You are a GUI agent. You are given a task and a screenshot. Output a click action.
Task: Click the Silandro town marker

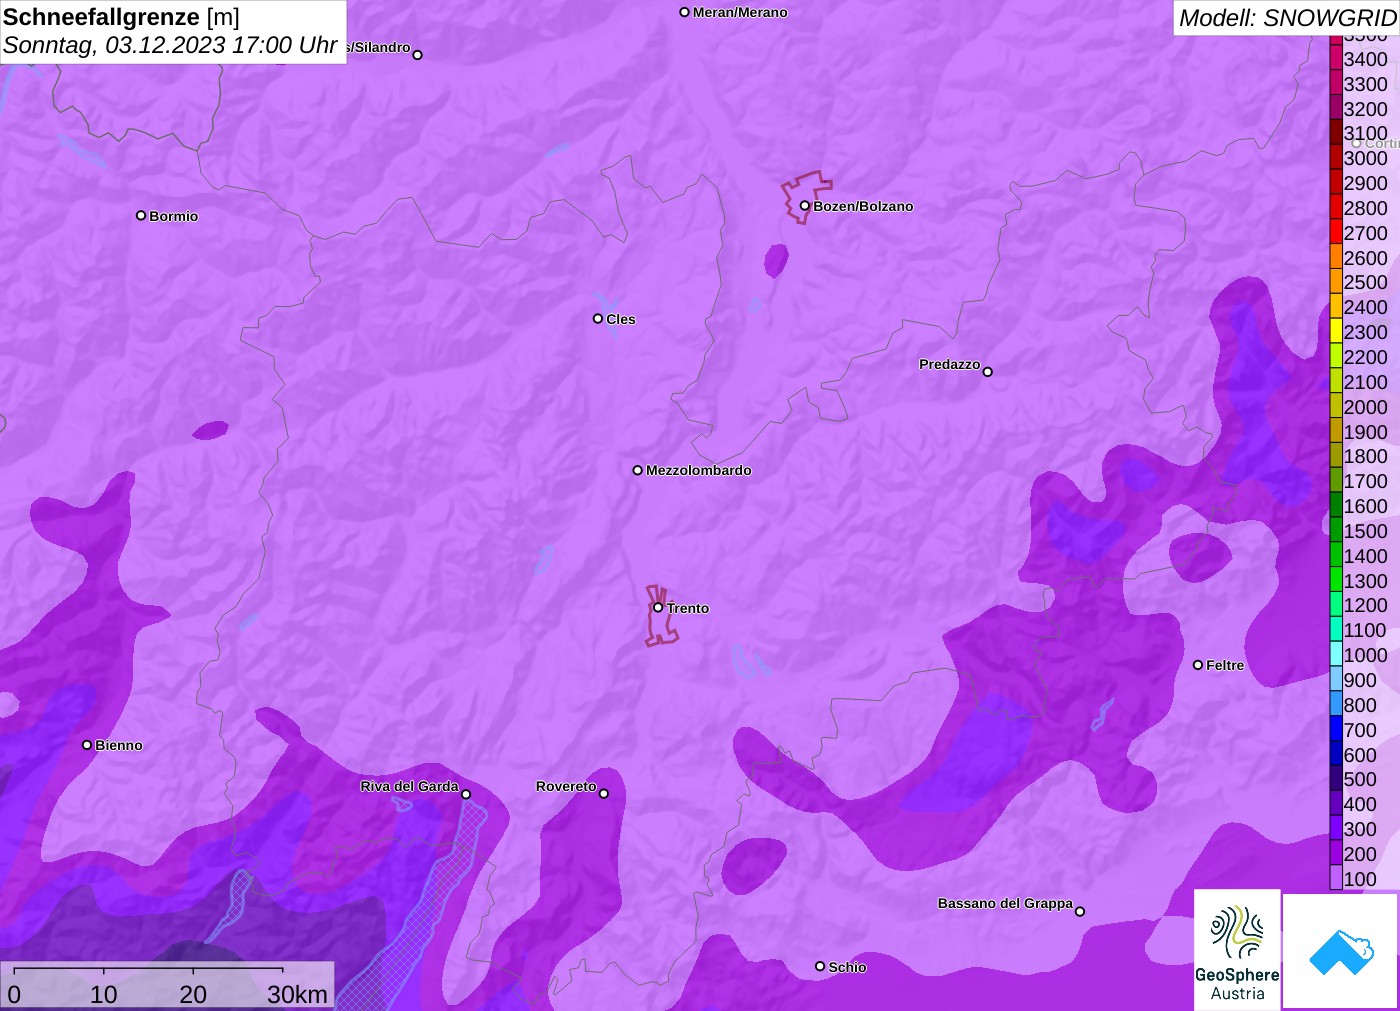coord(418,55)
